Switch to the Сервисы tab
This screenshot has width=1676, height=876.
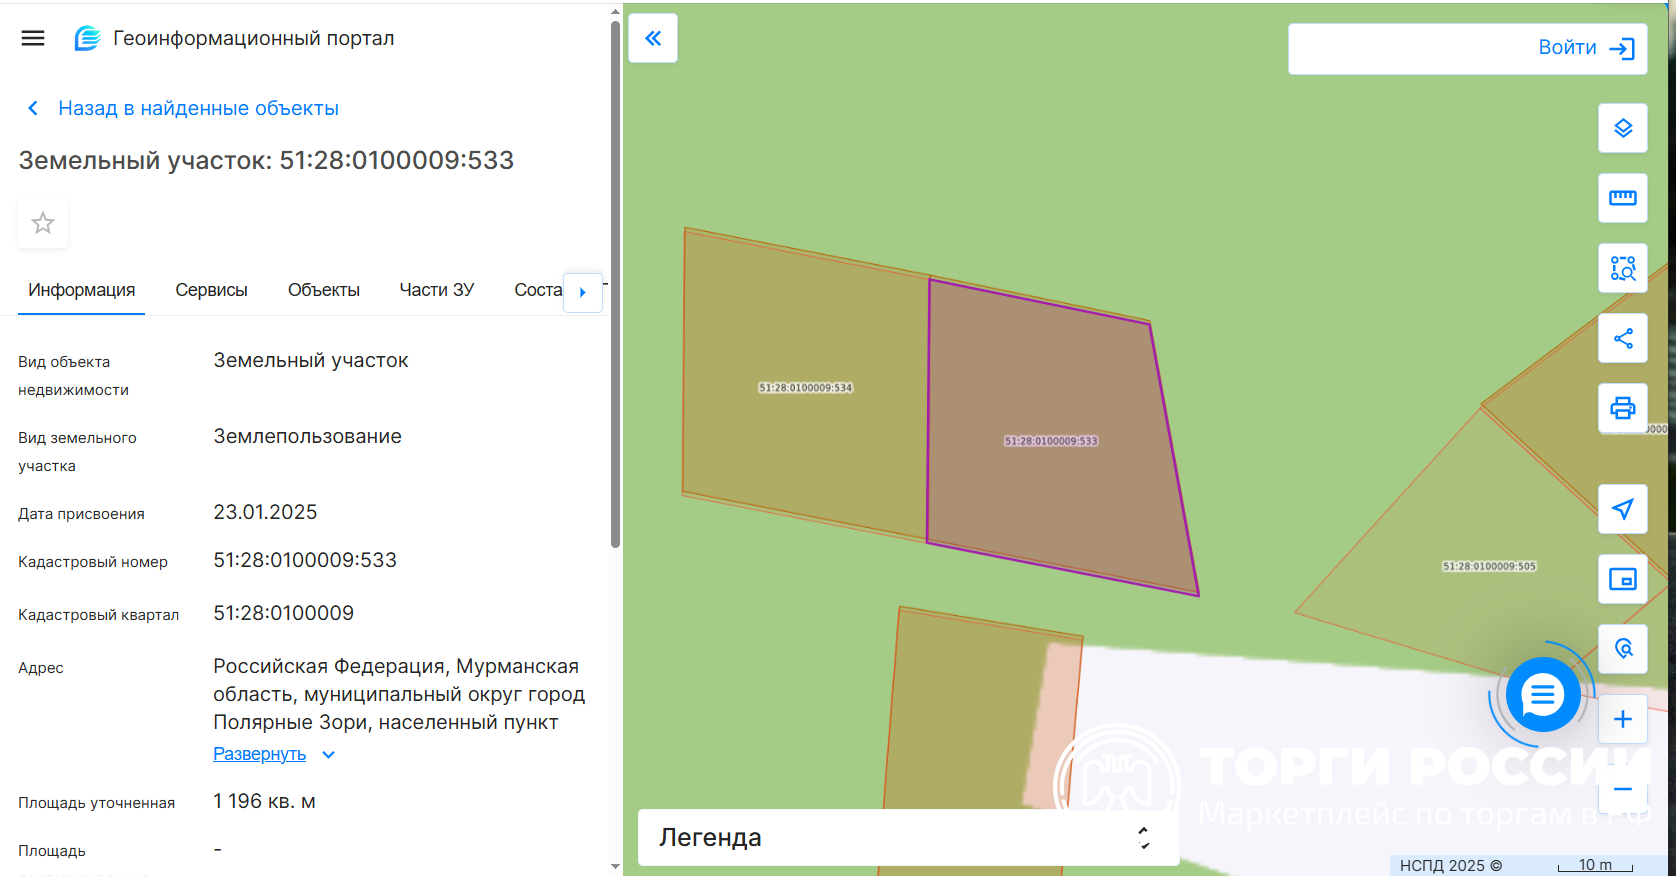tap(211, 290)
